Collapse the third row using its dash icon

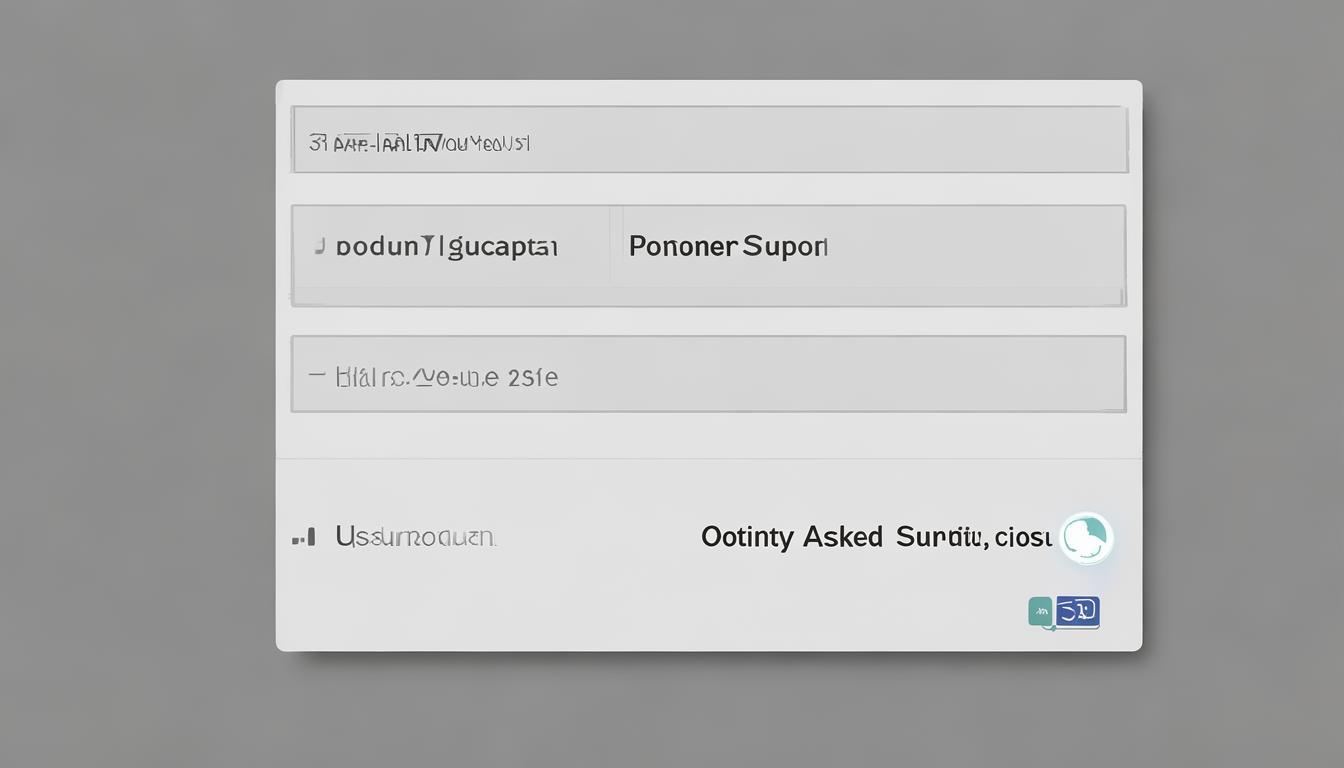point(317,376)
